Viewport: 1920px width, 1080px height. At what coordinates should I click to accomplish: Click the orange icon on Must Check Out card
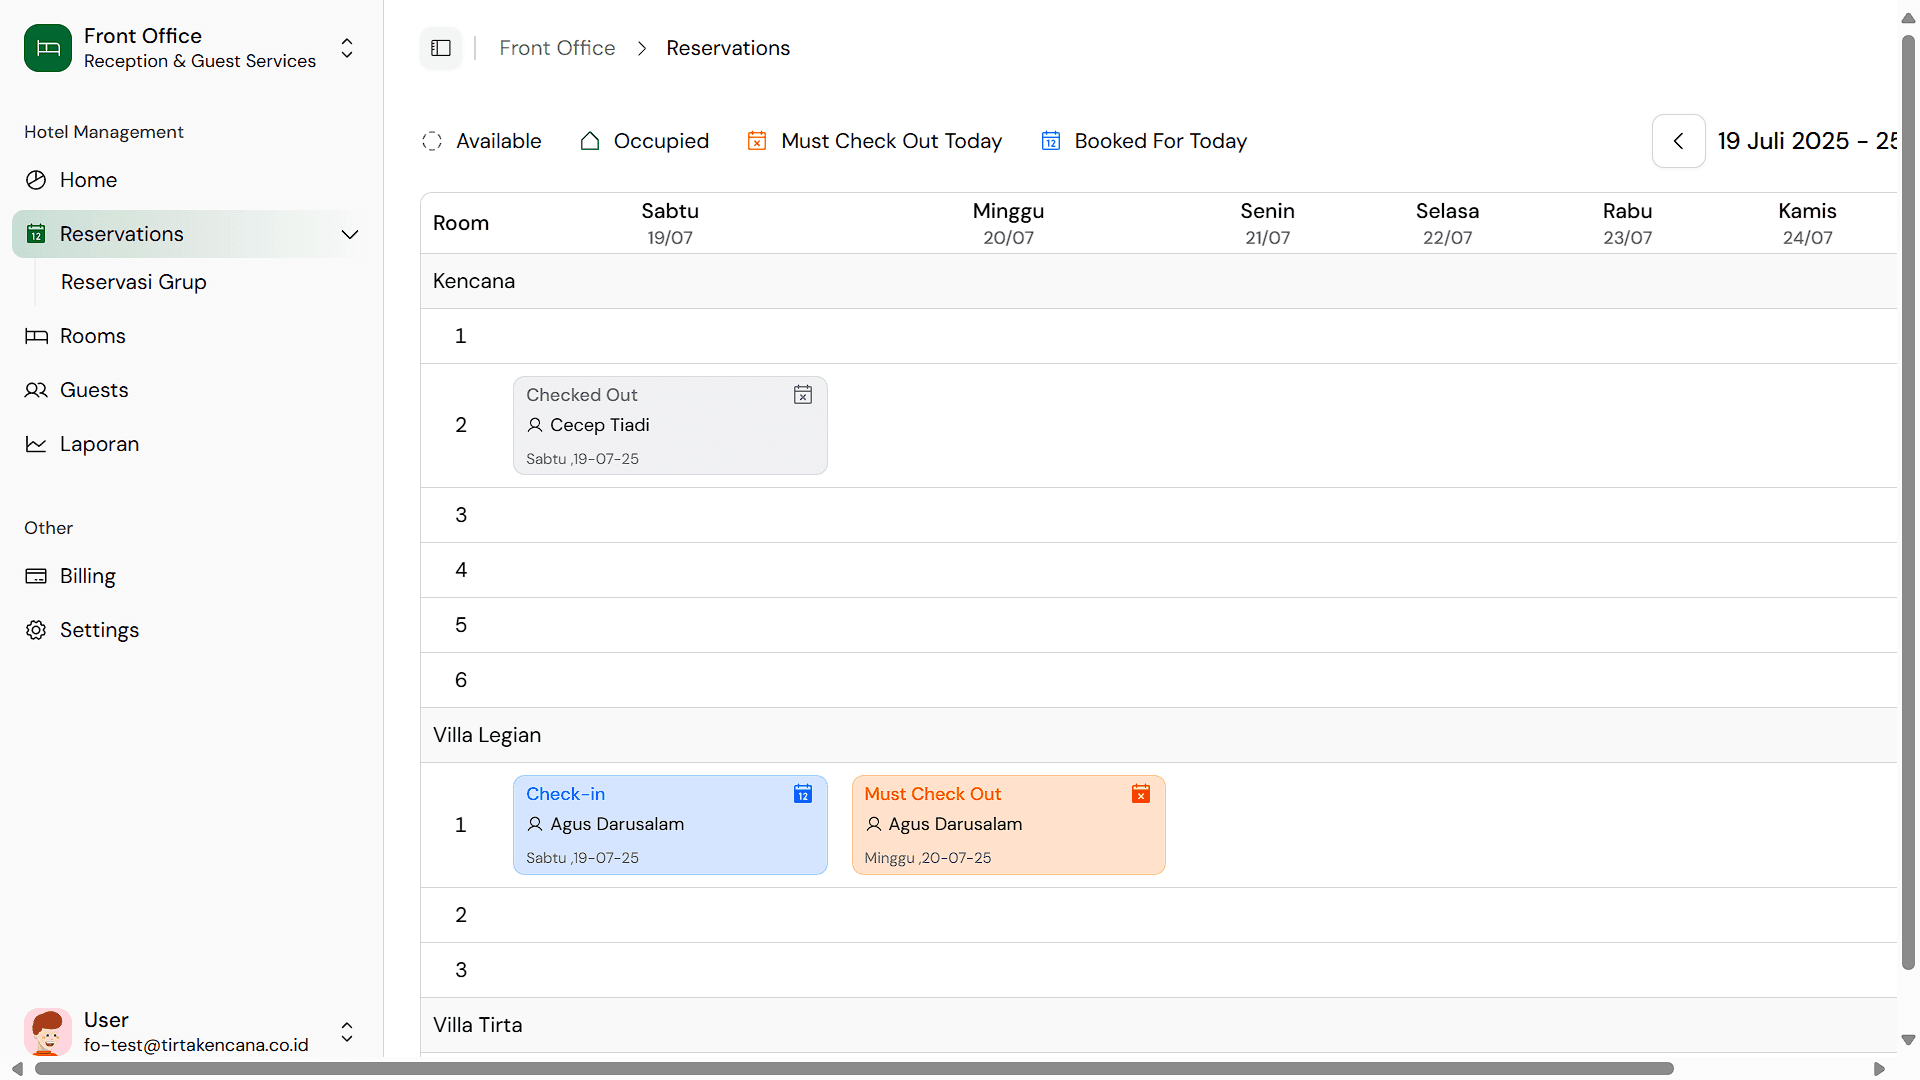pyautogui.click(x=1141, y=794)
